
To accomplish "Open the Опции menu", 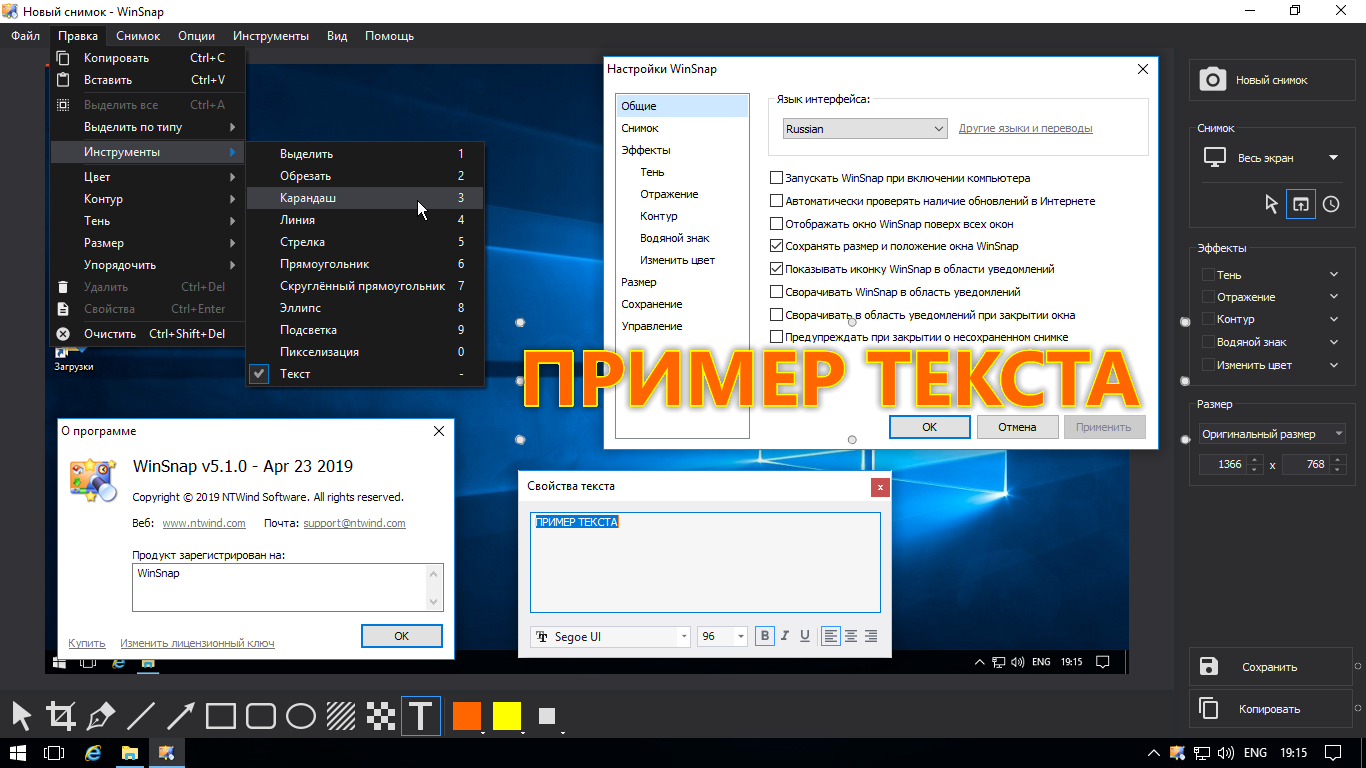I will click(x=197, y=36).
